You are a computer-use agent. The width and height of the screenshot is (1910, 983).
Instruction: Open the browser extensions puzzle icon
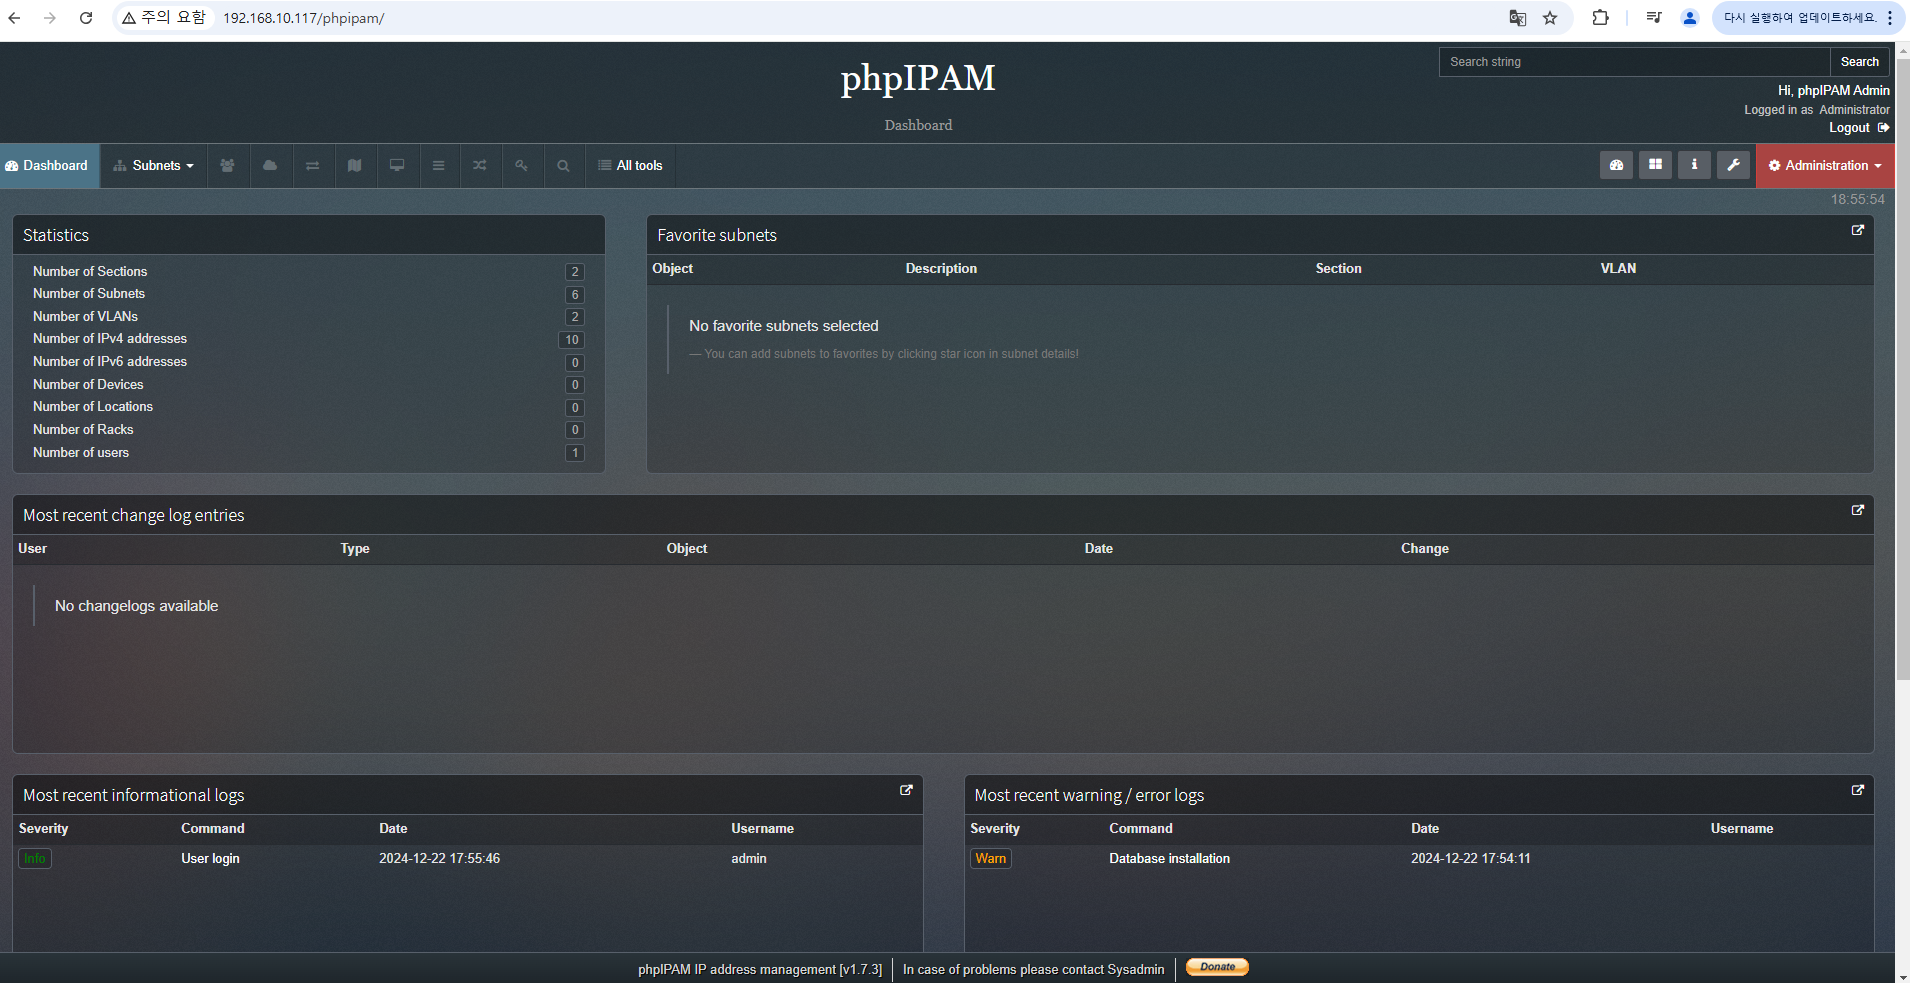1600,18
